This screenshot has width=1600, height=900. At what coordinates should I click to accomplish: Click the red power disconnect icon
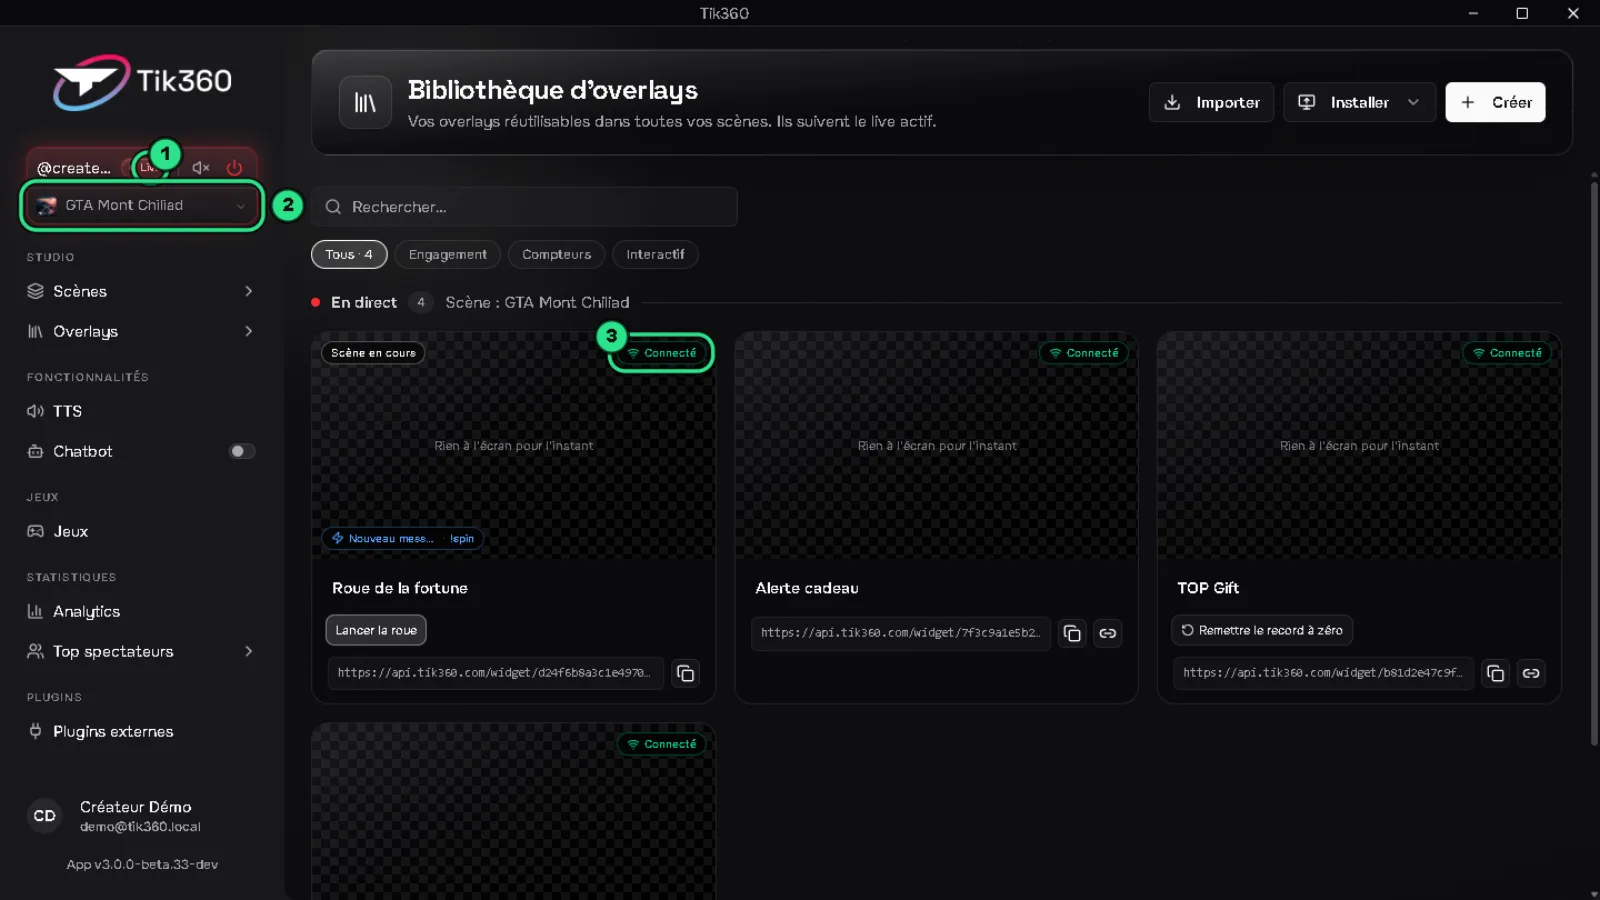234,168
